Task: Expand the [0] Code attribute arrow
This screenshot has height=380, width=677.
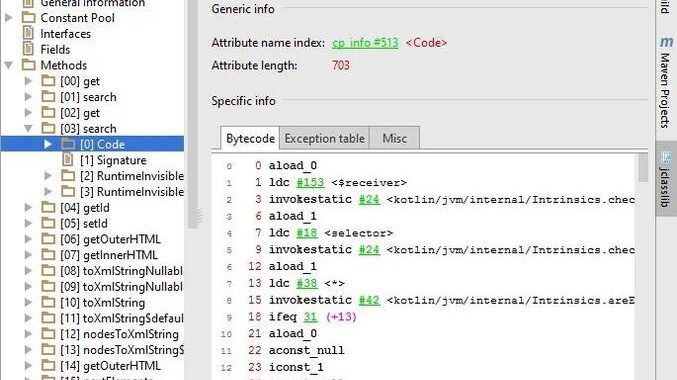Action: pyautogui.click(x=48, y=144)
